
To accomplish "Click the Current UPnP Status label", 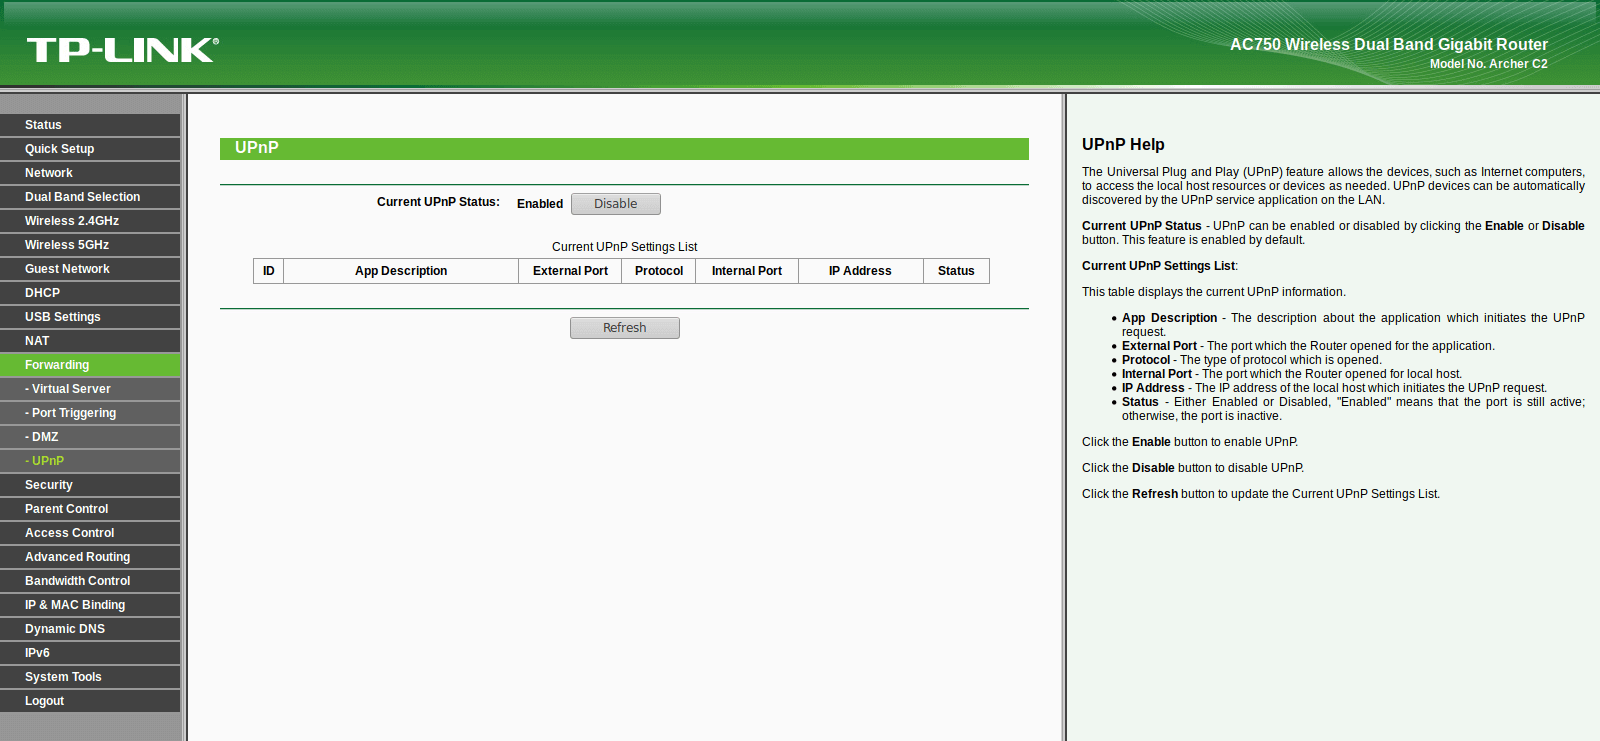I will click(438, 202).
